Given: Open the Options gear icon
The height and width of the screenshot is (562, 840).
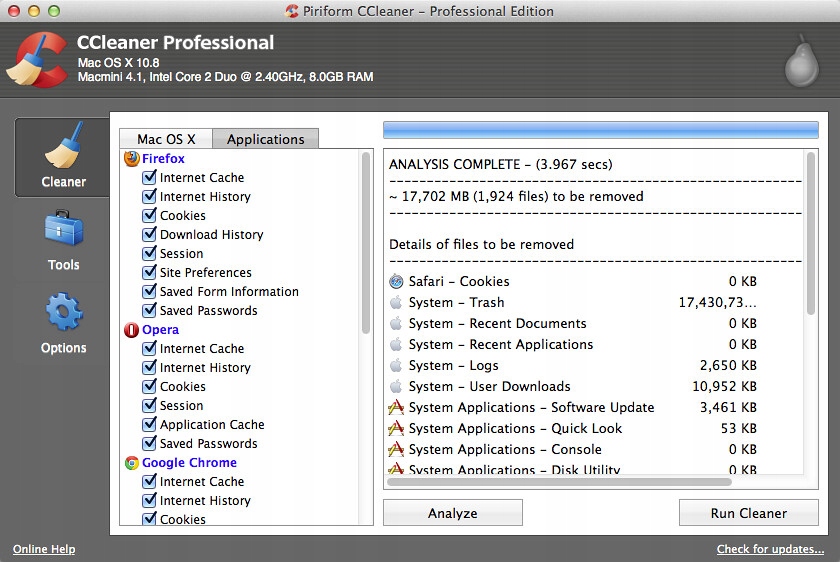Looking at the screenshot, I should pyautogui.click(x=63, y=313).
